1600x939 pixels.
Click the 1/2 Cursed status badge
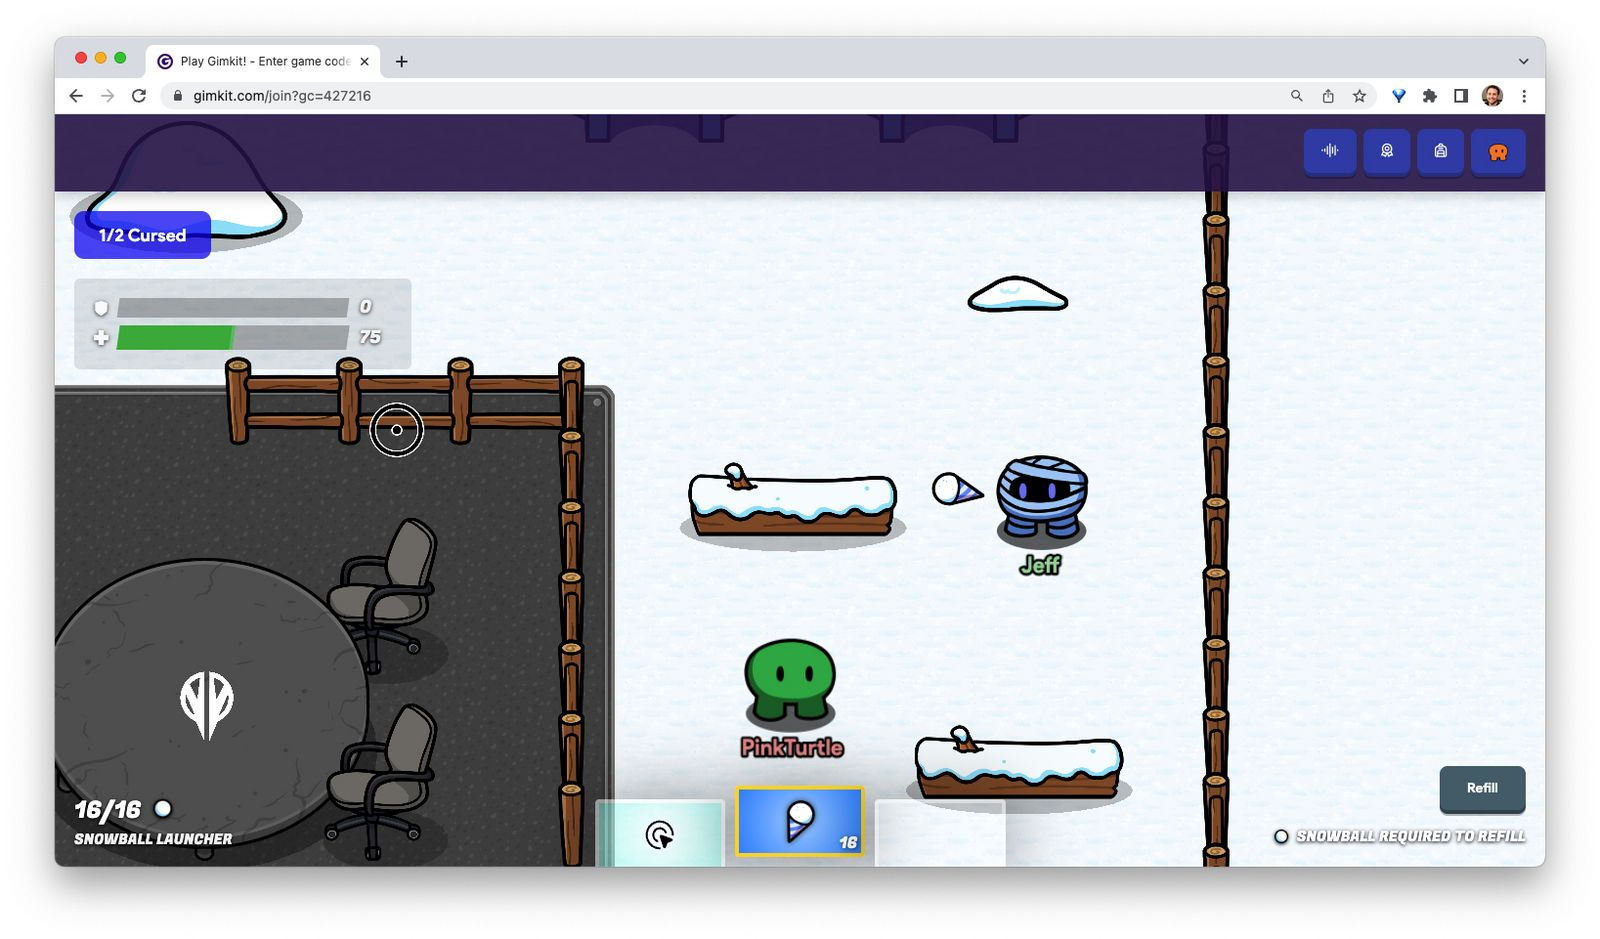pos(142,235)
